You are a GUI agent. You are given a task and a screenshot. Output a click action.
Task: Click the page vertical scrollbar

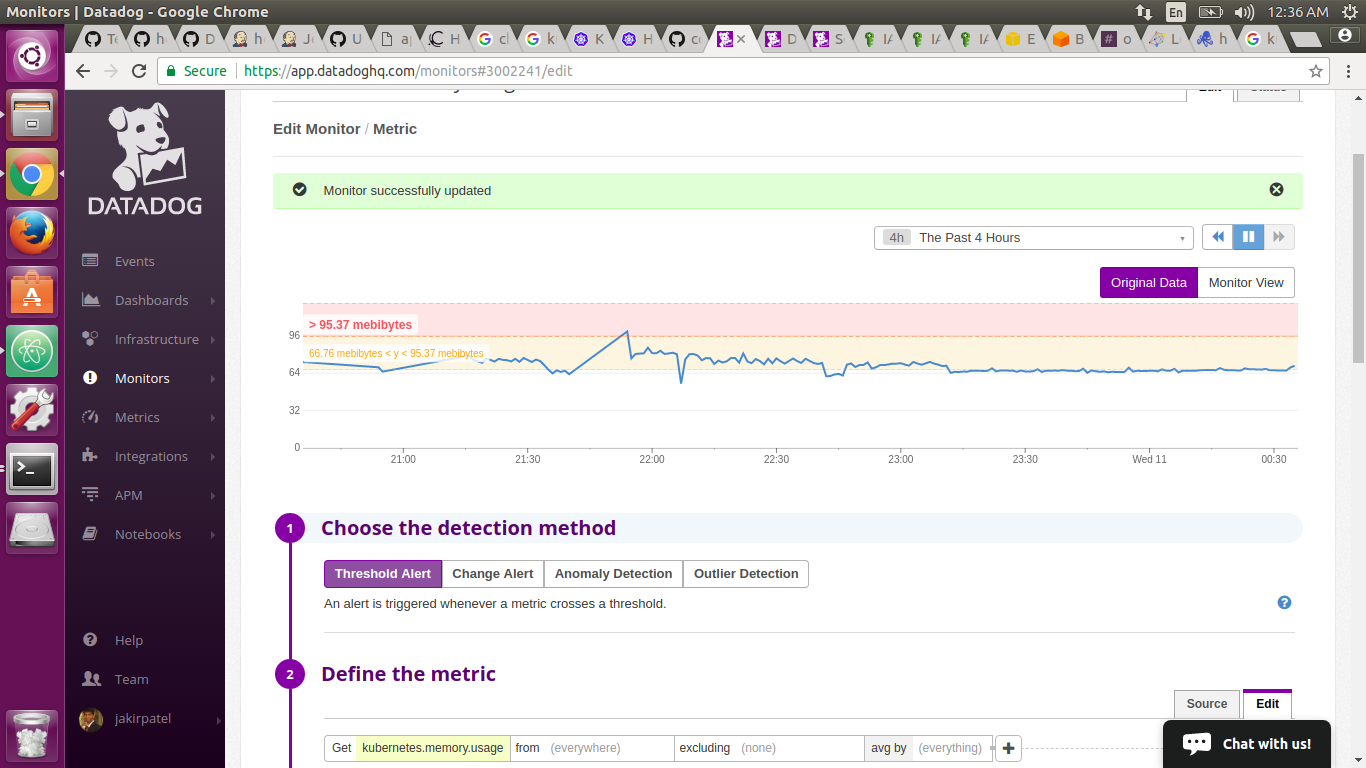pos(1358,258)
